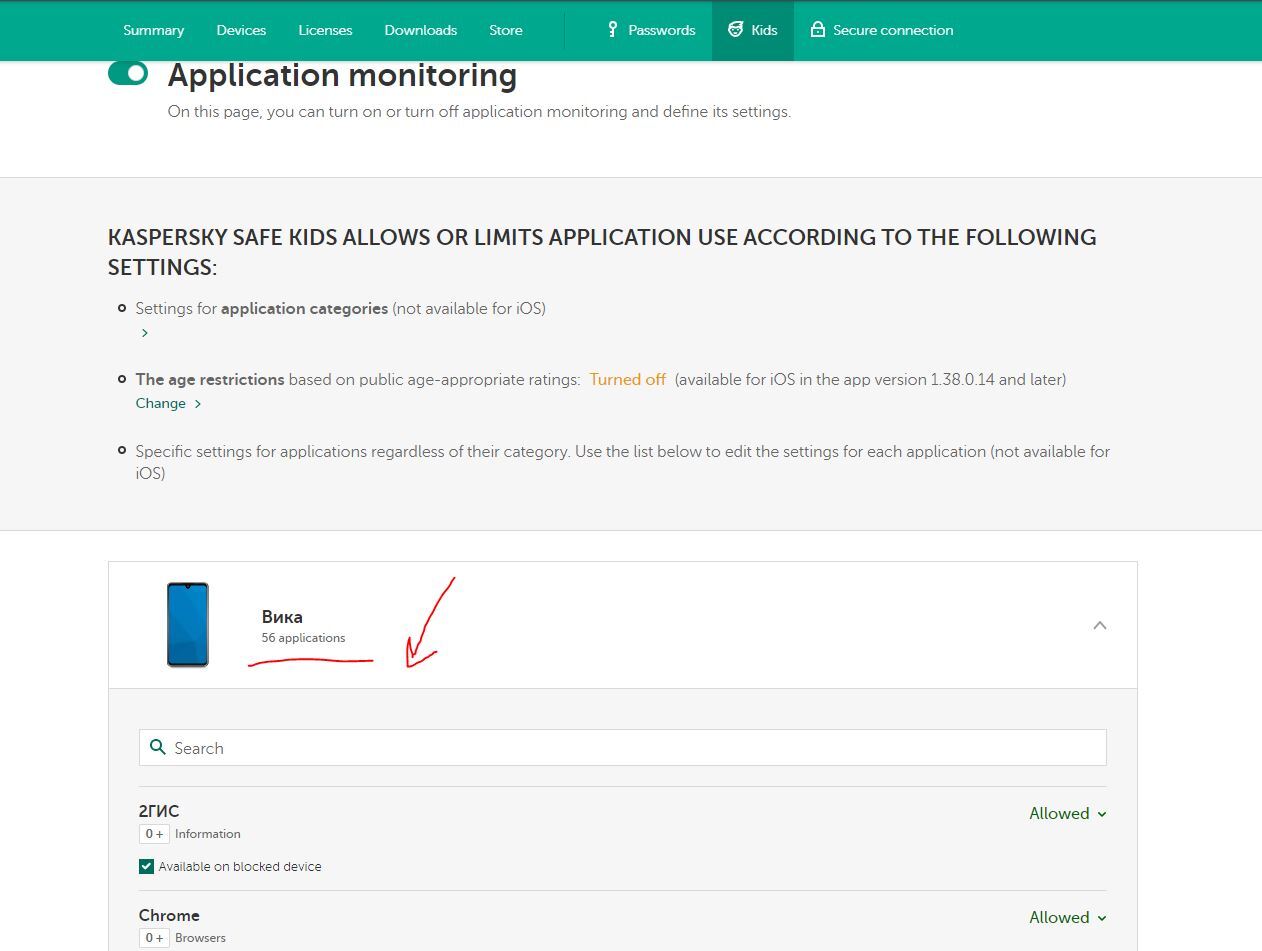Click the Secure connection lock icon
The image size is (1262, 951).
pos(818,30)
